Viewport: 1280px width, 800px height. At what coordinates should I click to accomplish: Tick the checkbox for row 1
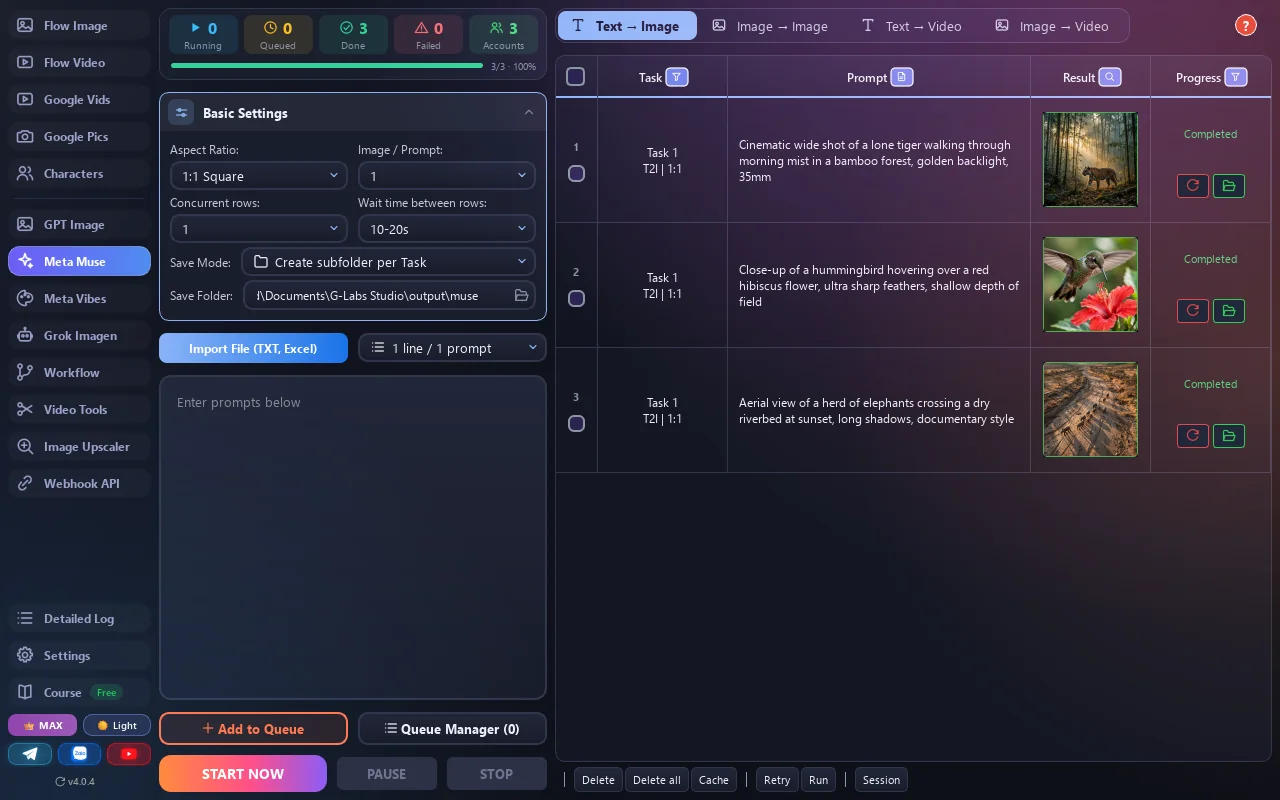(x=576, y=173)
